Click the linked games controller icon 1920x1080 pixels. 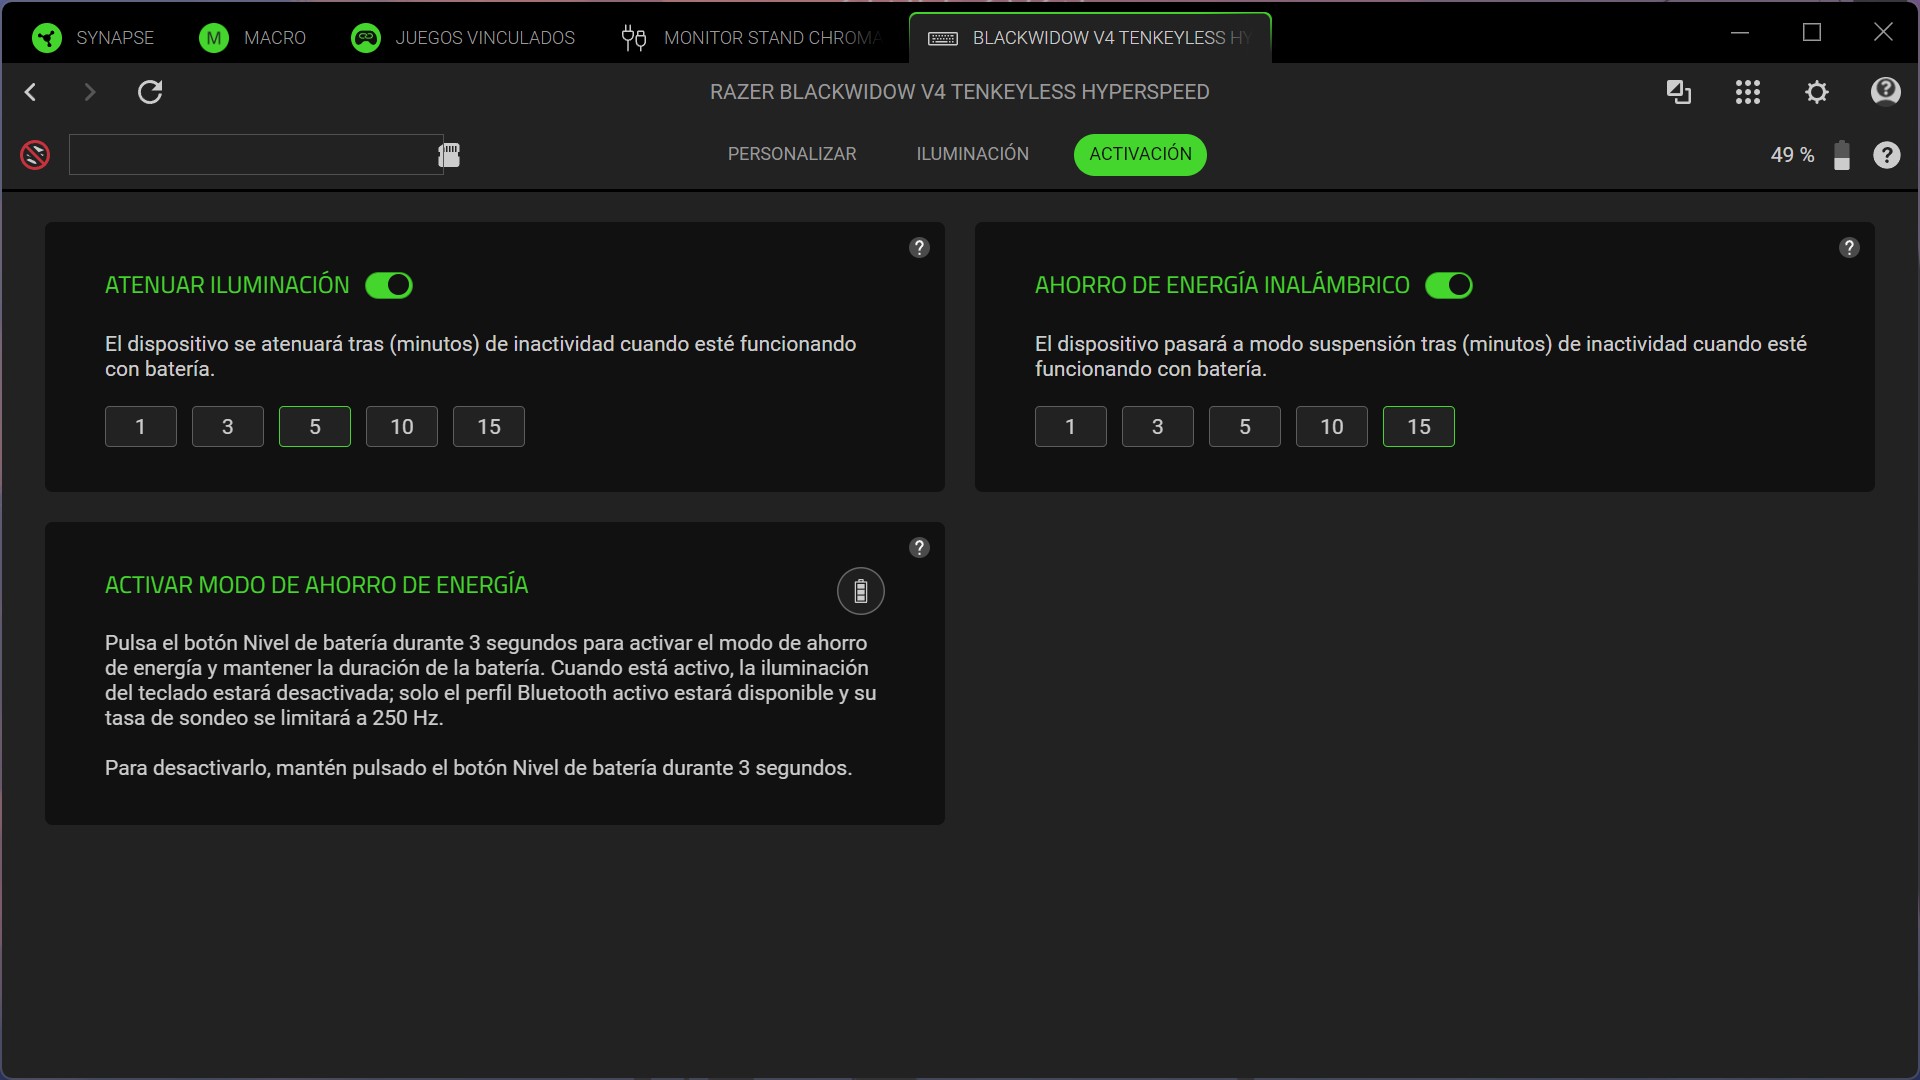366,38
